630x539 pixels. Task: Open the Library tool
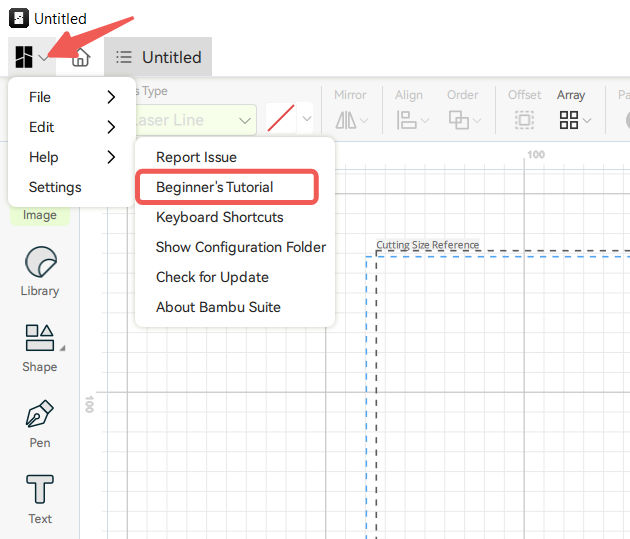[40, 271]
